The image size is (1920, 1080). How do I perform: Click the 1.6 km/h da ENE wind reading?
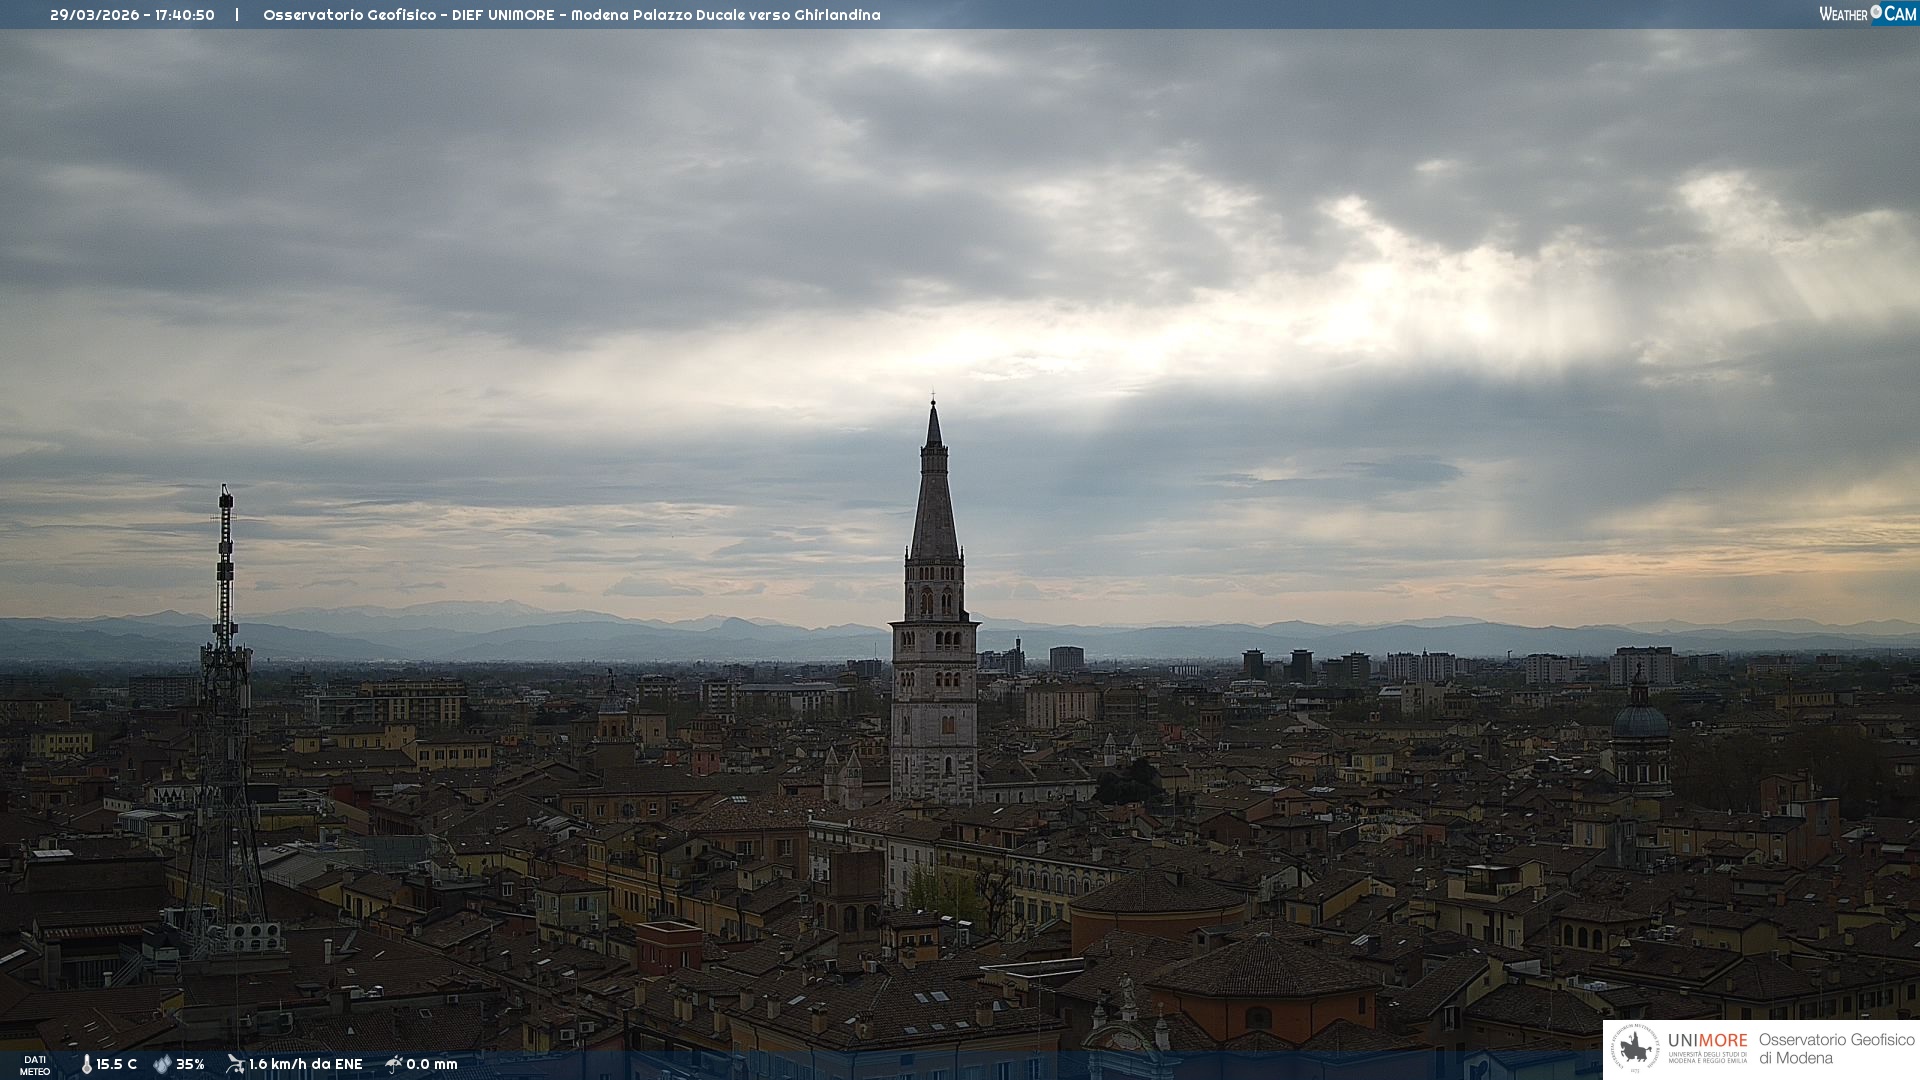point(305,1064)
